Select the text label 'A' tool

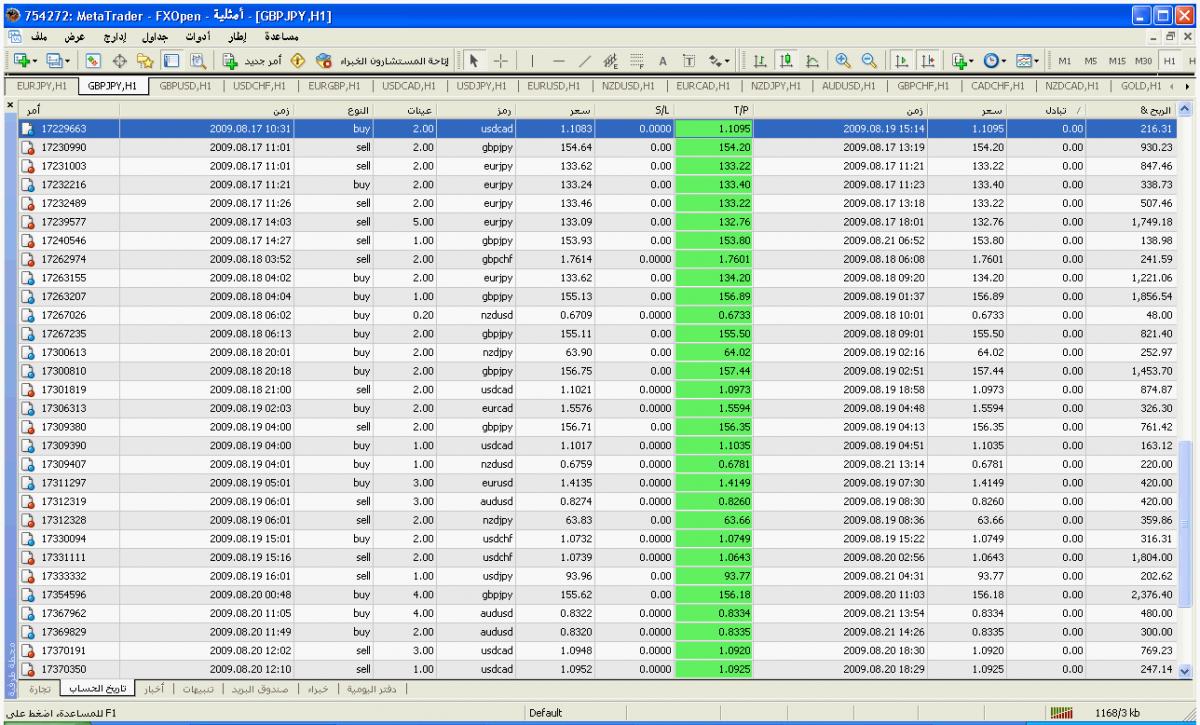662,60
